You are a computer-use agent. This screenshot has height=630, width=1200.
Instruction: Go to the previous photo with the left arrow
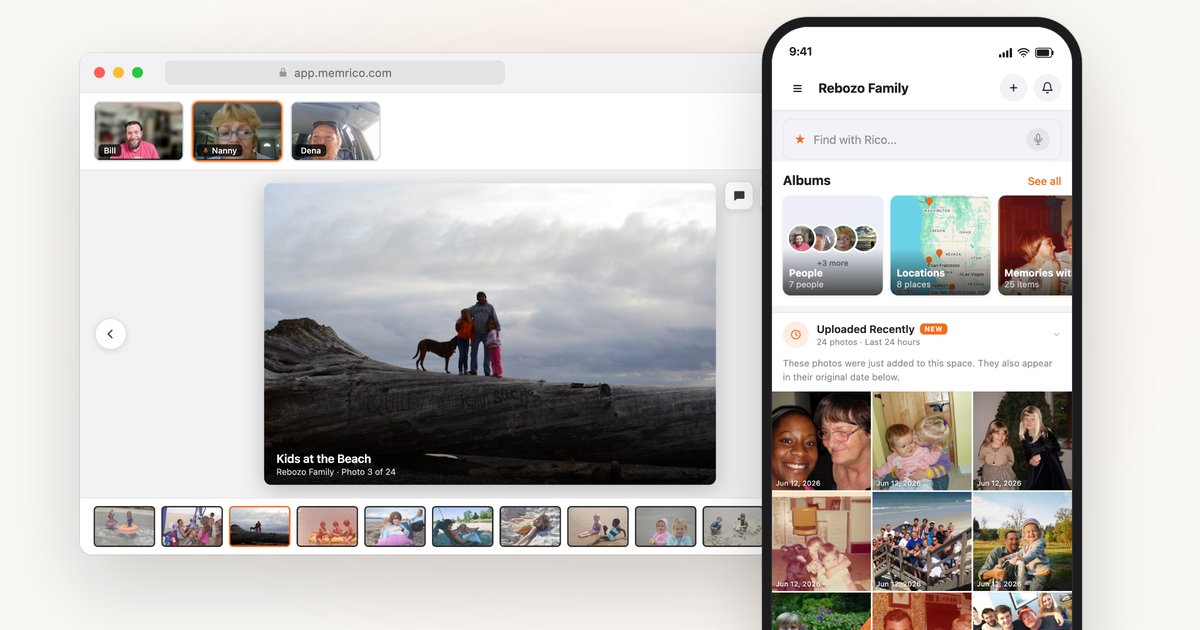[111, 334]
